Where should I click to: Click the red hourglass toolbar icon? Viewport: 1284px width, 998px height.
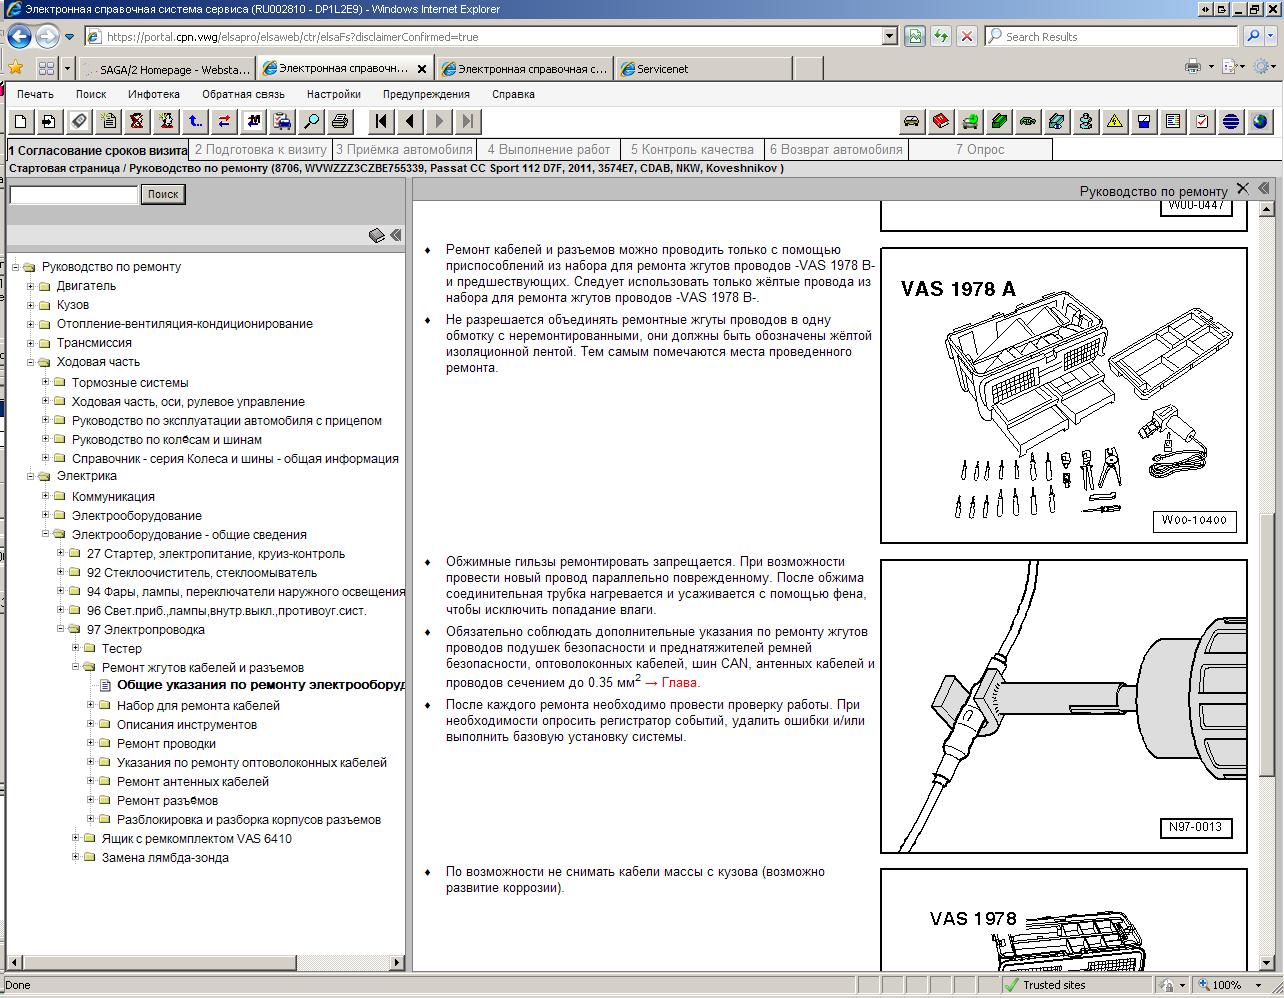click(137, 121)
